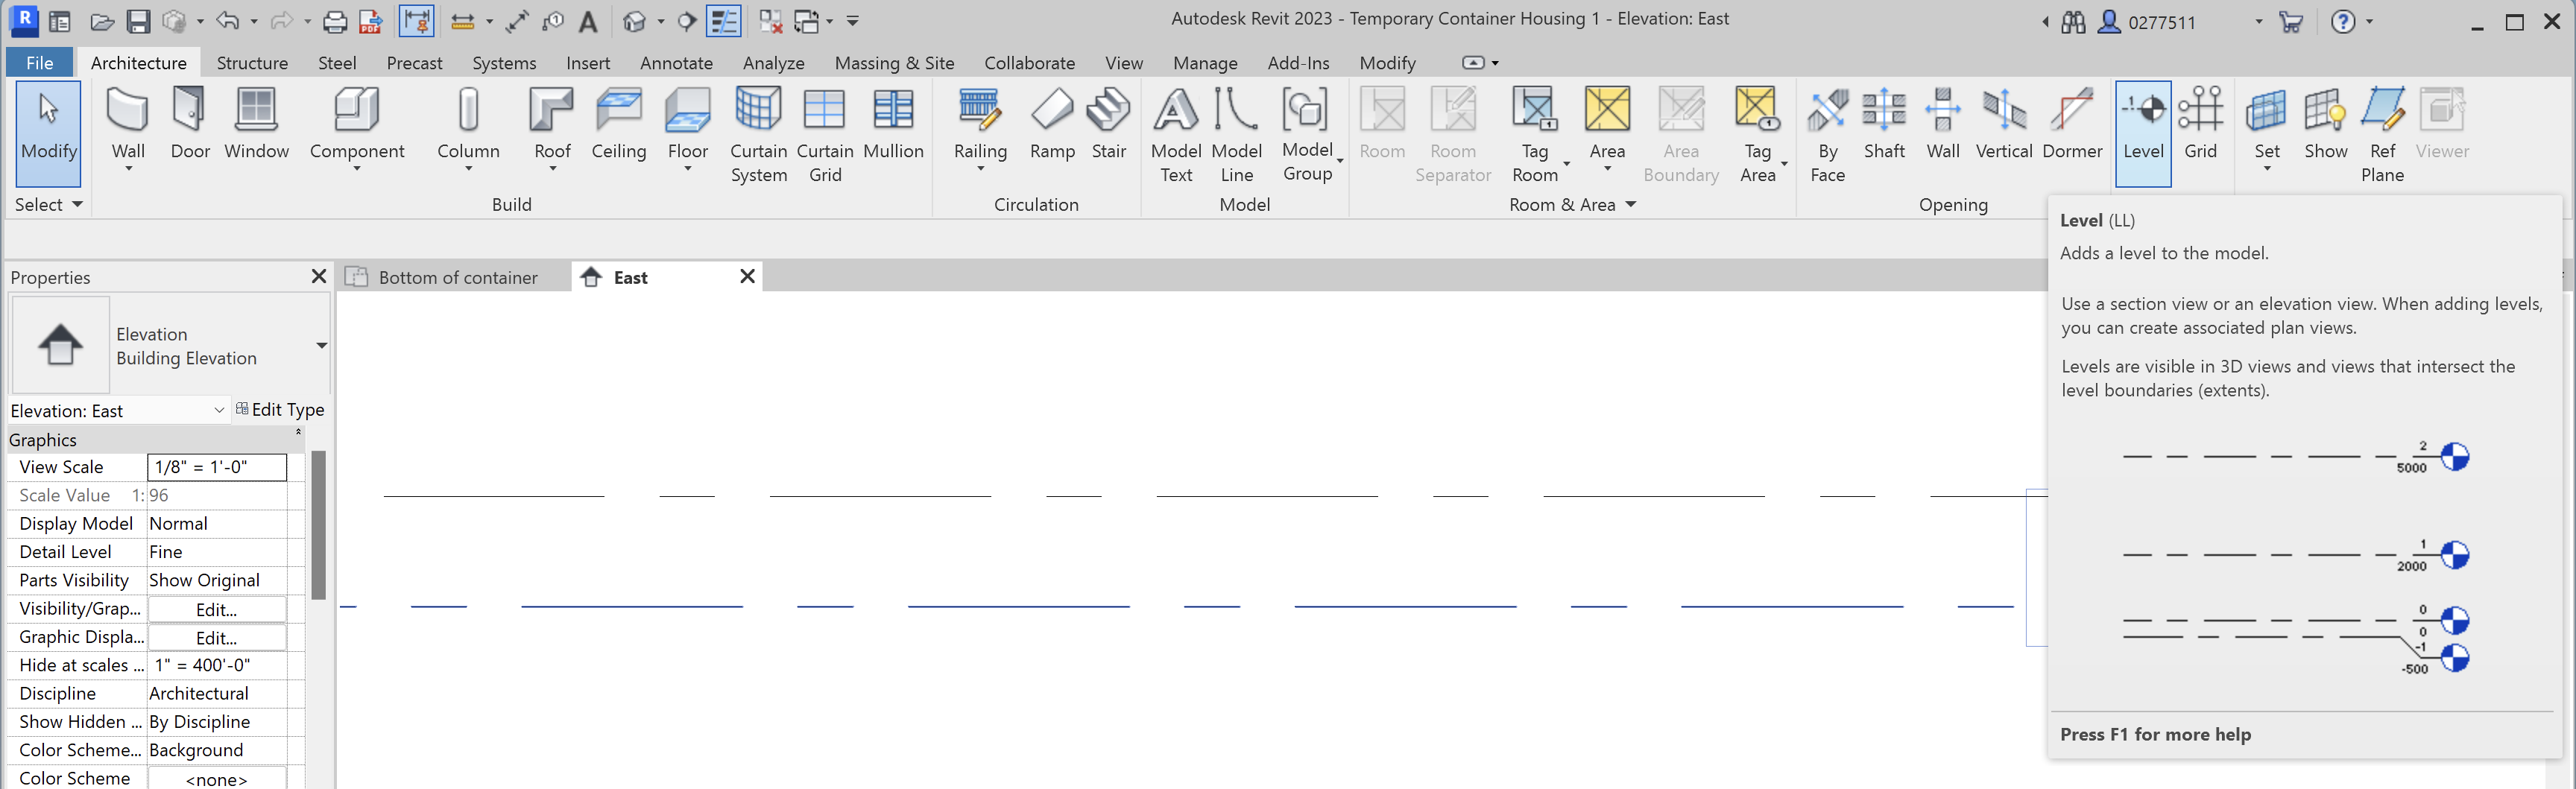Image resolution: width=2576 pixels, height=789 pixels.
Task: Activate the Door tool
Action: (x=189, y=125)
